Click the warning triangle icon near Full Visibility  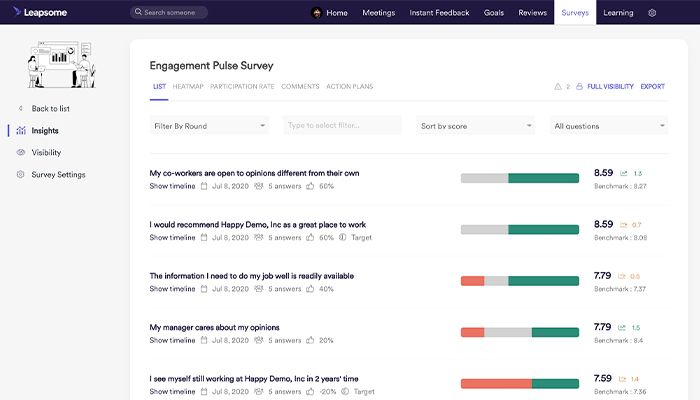tap(558, 87)
